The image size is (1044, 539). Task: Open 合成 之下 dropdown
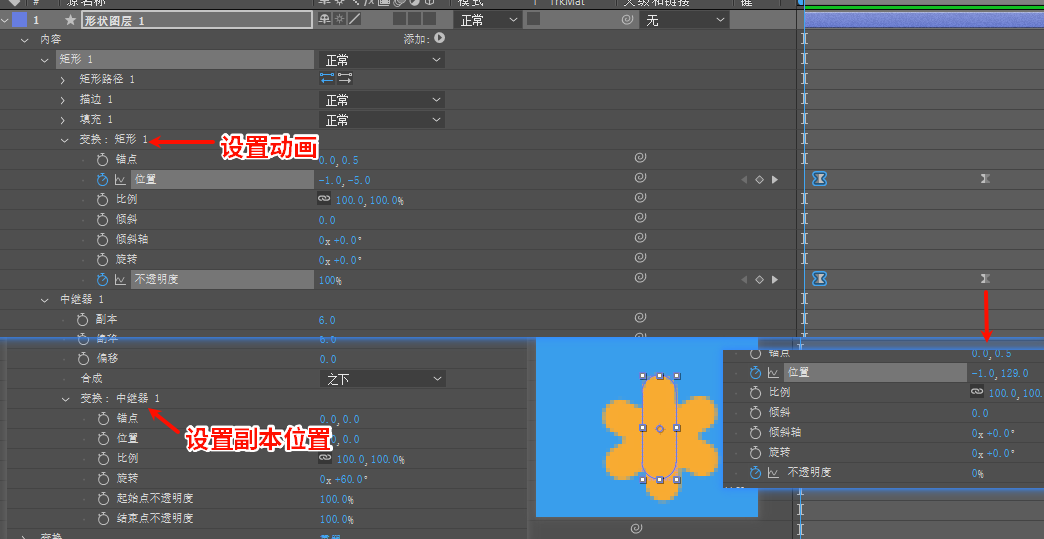coord(383,379)
